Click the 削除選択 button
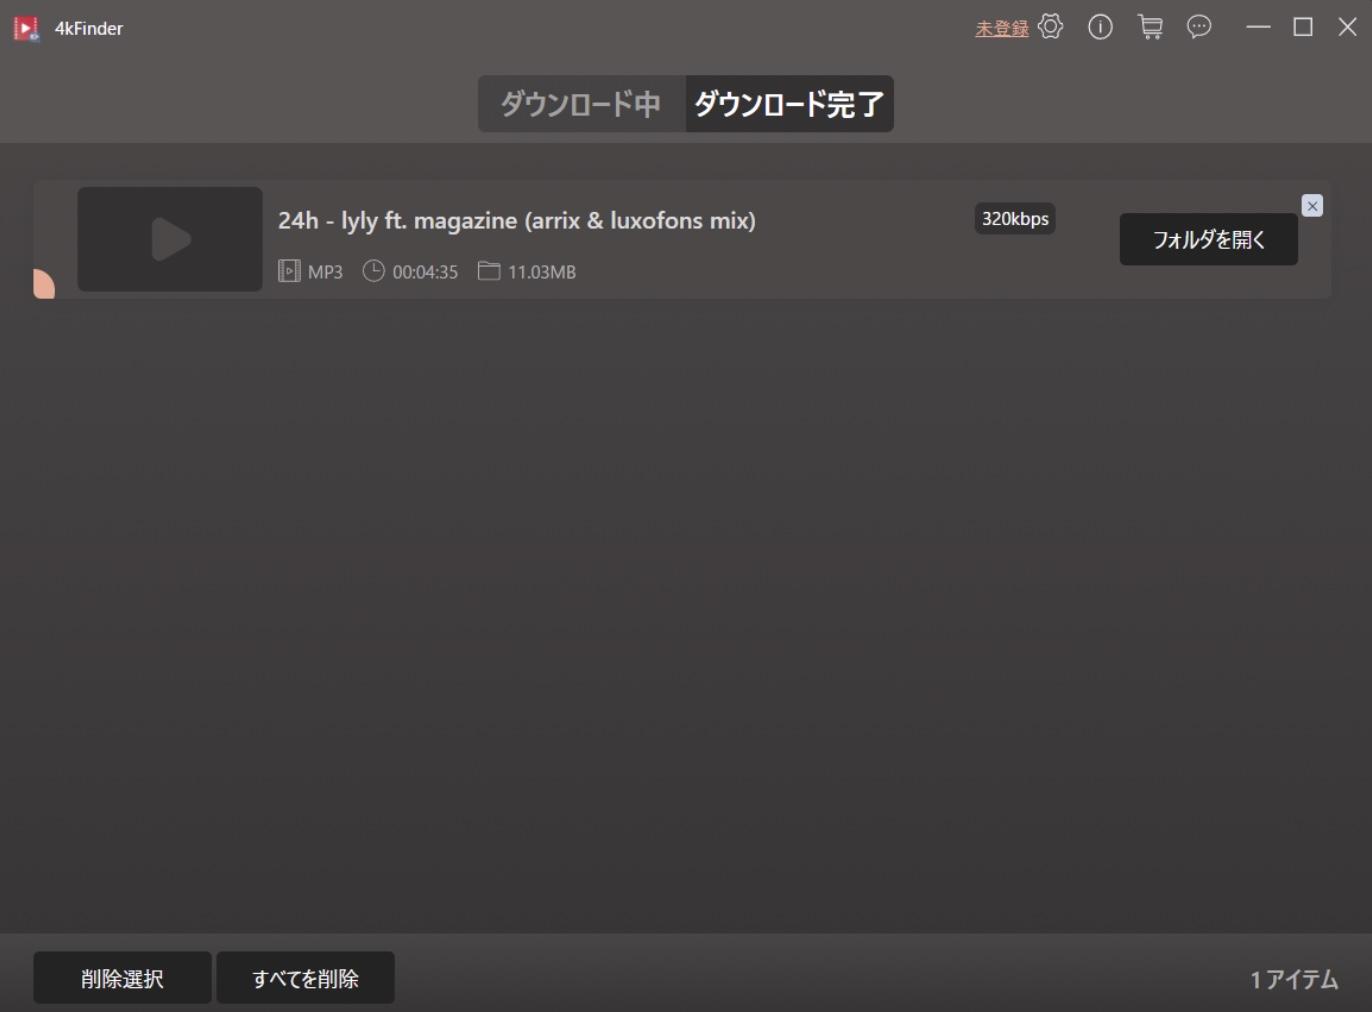Viewport: 1372px width, 1012px height. pos(122,978)
